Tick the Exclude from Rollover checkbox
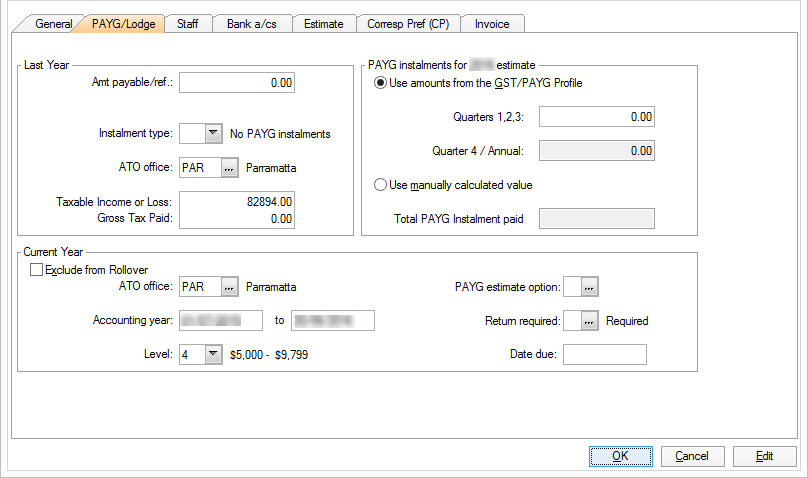This screenshot has height=478, width=808. 37,270
